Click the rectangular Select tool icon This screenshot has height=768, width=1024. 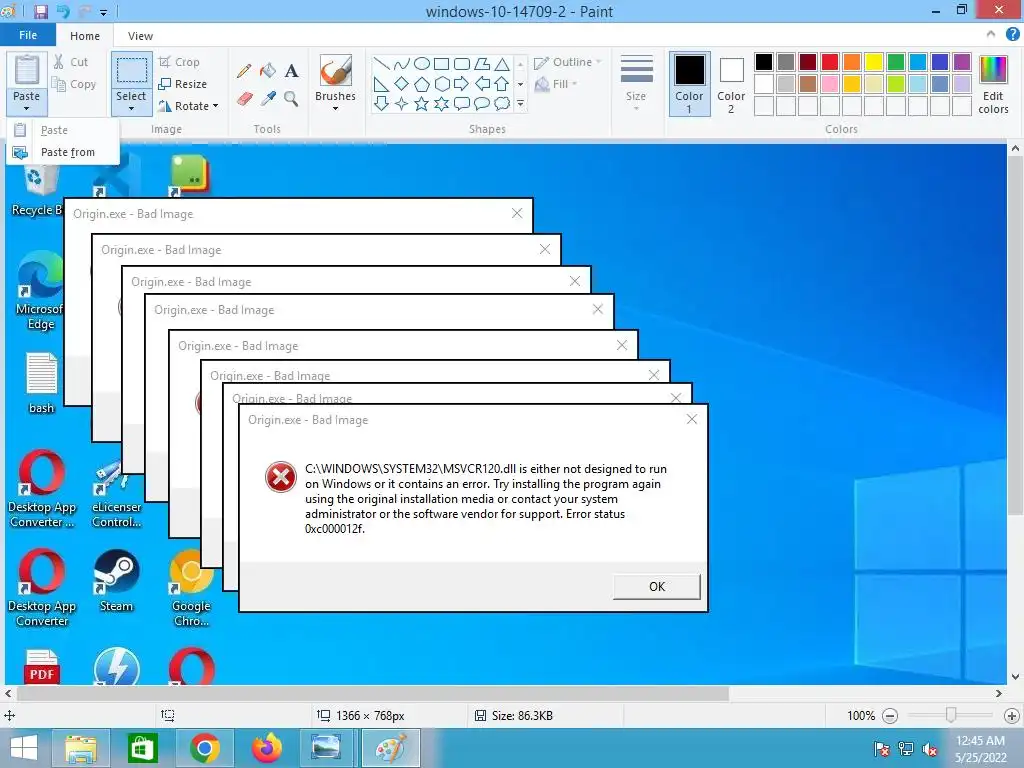[131, 70]
